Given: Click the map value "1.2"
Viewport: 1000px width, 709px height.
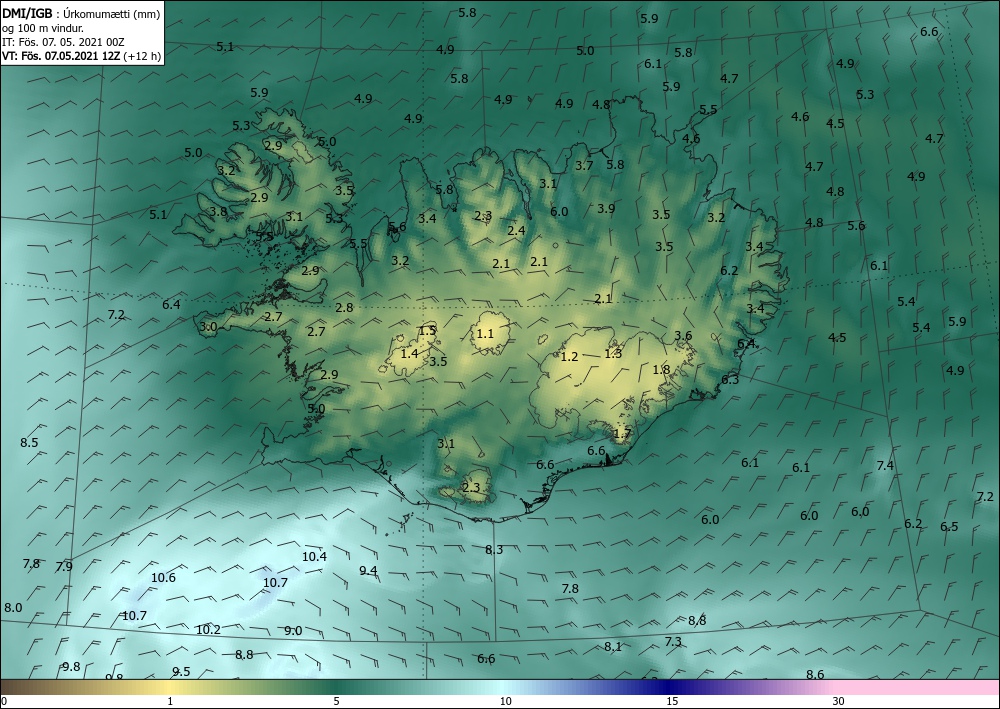Looking at the screenshot, I should (x=569, y=356).
